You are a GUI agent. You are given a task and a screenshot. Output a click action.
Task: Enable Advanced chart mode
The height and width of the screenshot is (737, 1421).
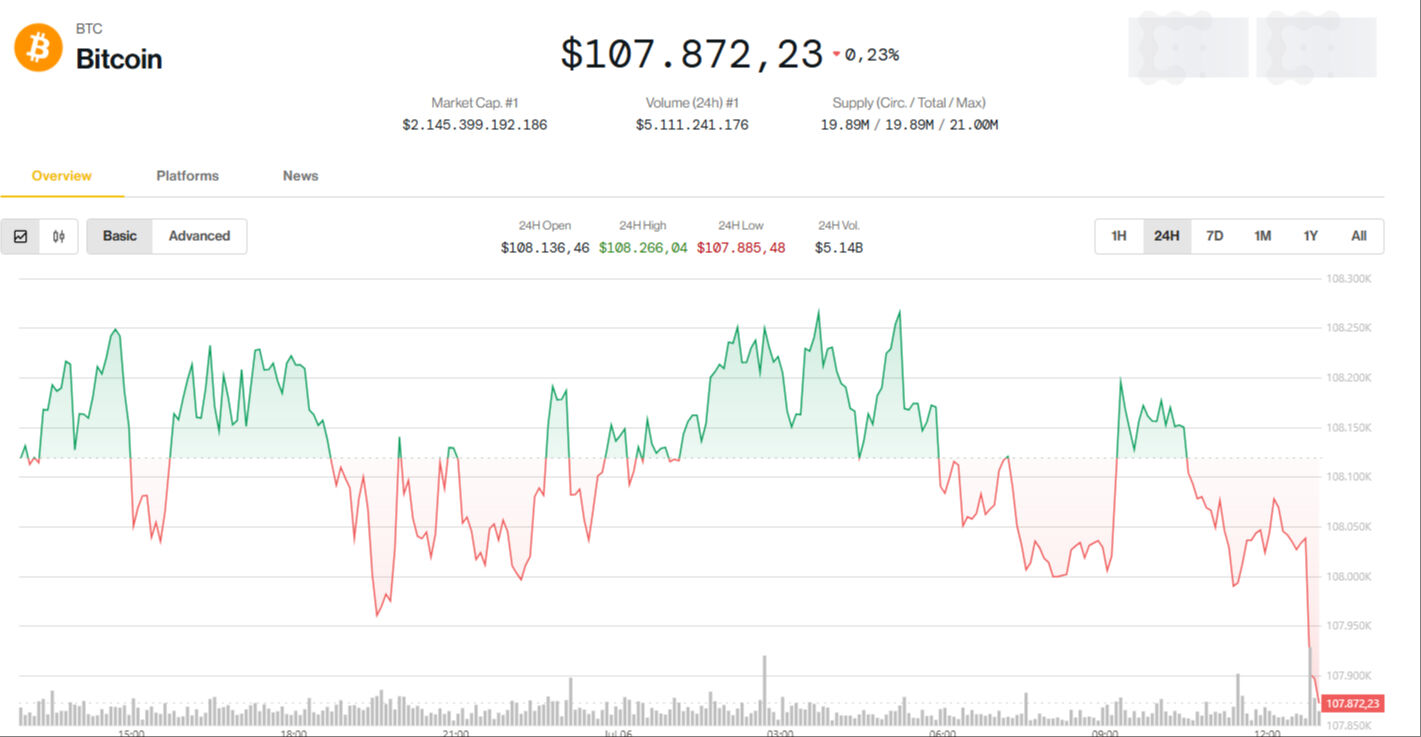pos(199,236)
